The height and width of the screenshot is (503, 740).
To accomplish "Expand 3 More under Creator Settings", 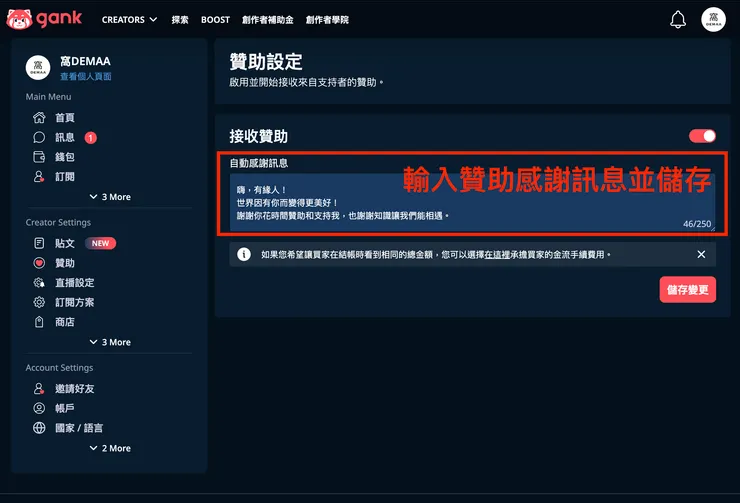I will [110, 342].
